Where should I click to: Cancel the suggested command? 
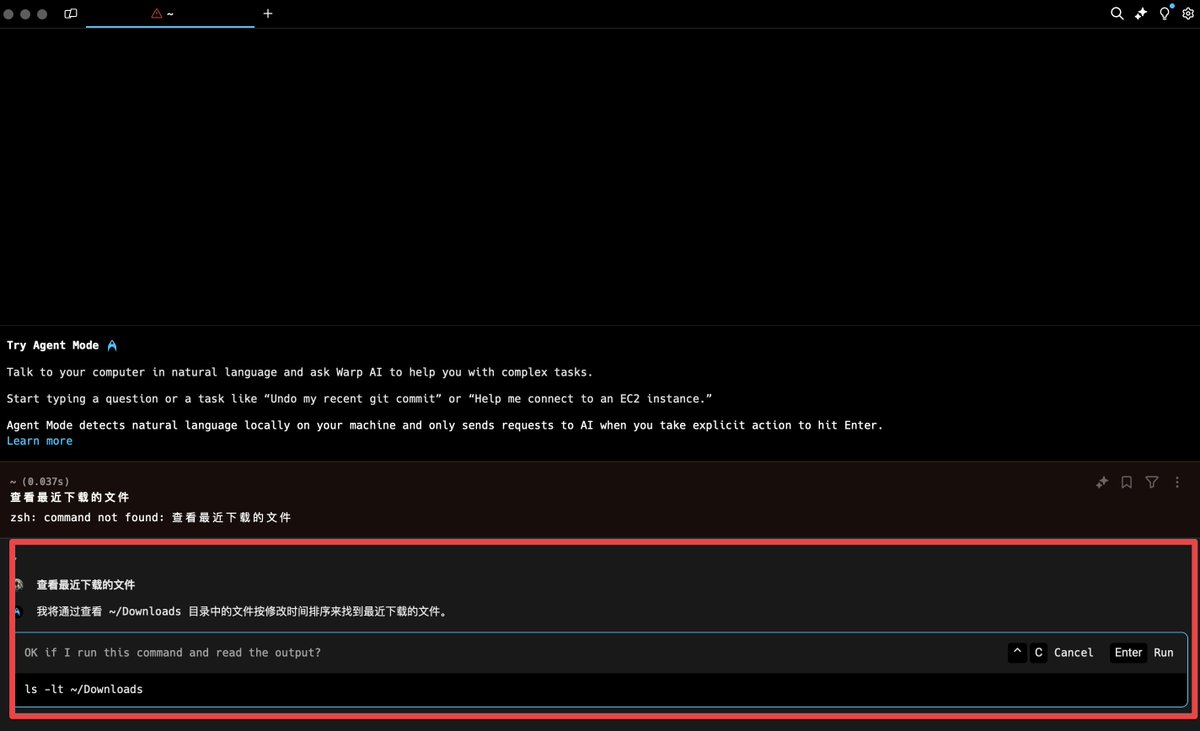pyautogui.click(x=1051, y=652)
